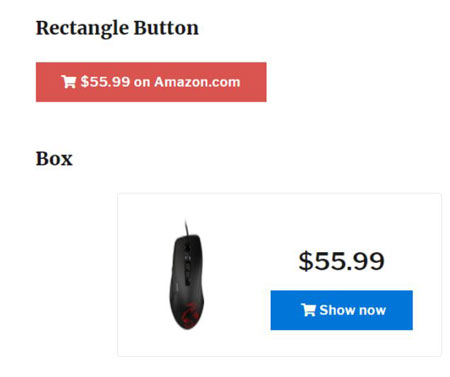Click the $55.99 text inside red button

point(105,82)
